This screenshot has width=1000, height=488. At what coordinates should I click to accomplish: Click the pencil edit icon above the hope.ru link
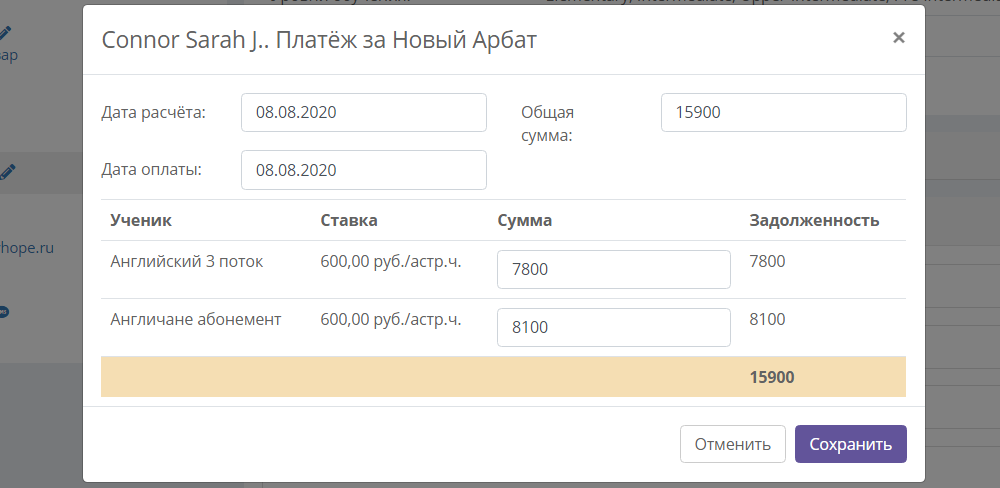click(7, 172)
